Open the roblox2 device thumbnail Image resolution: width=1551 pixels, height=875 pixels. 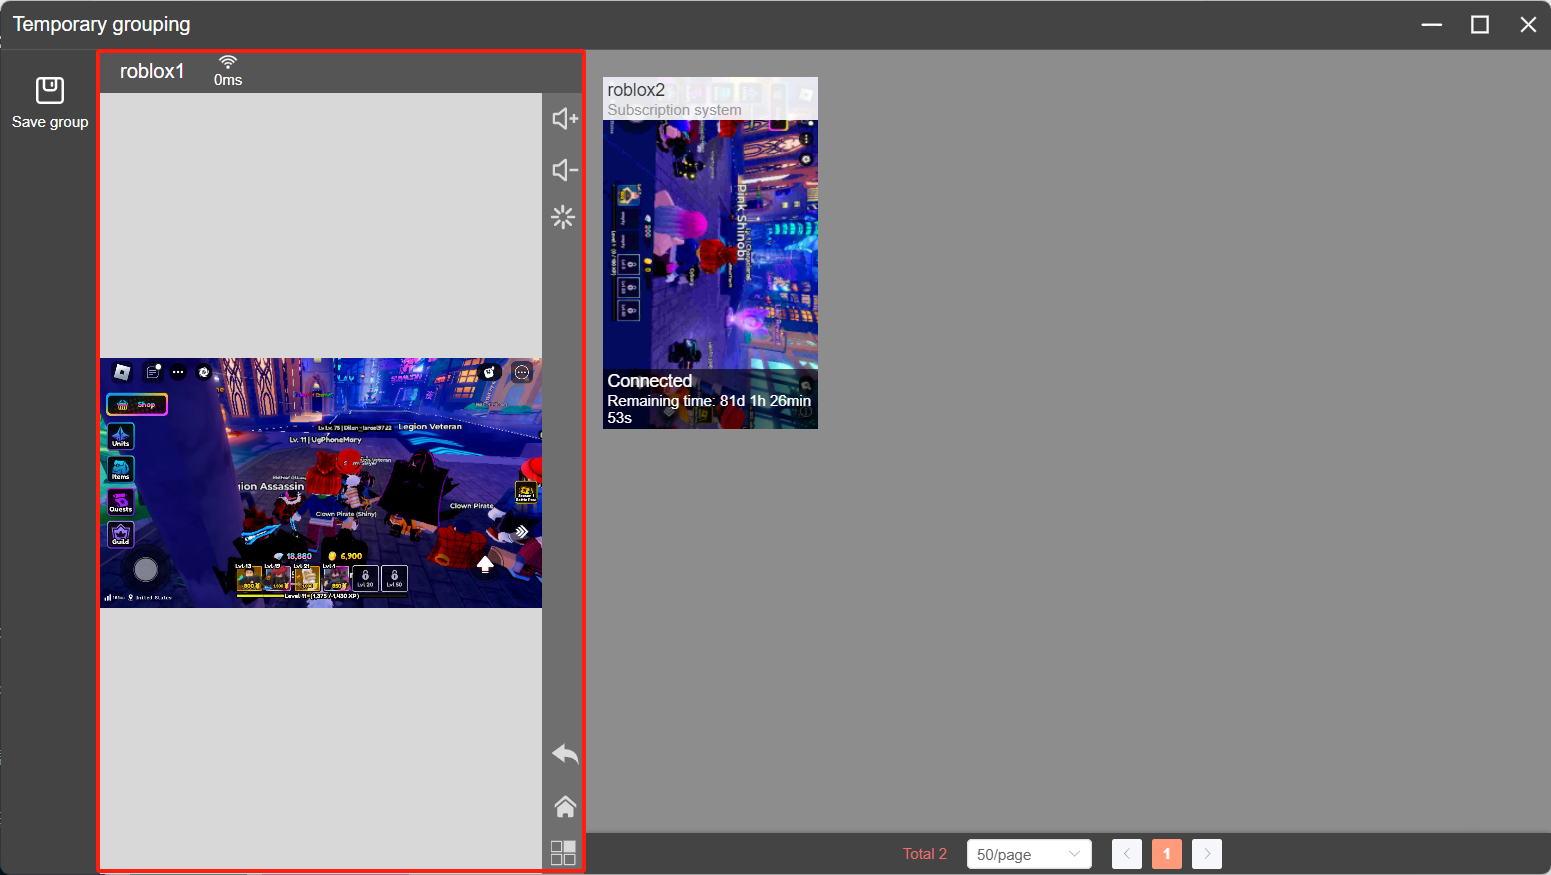click(x=710, y=253)
